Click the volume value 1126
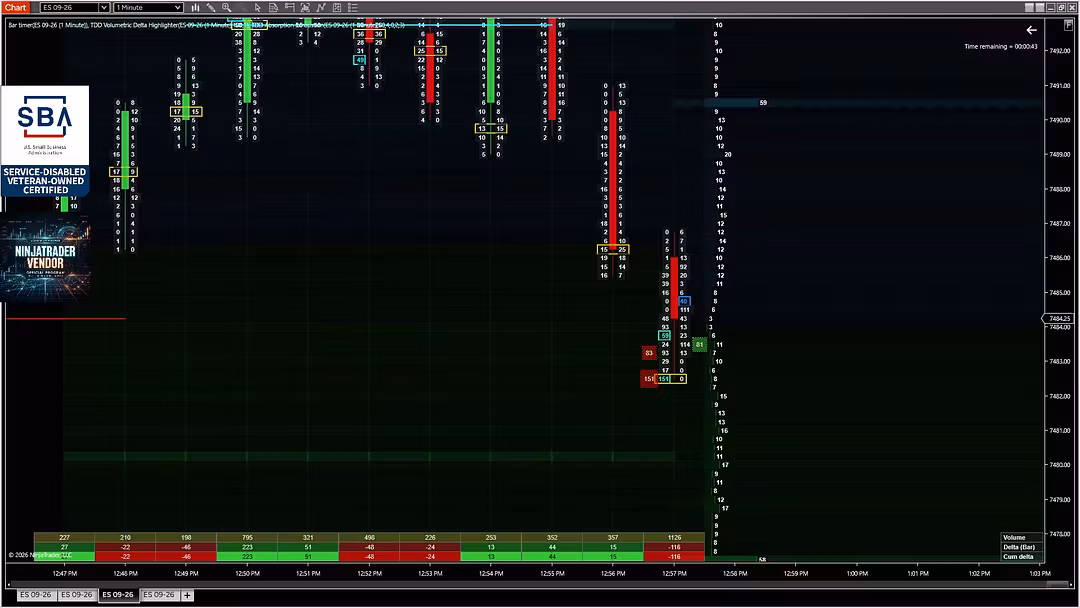The image size is (1080, 608). tap(674, 538)
